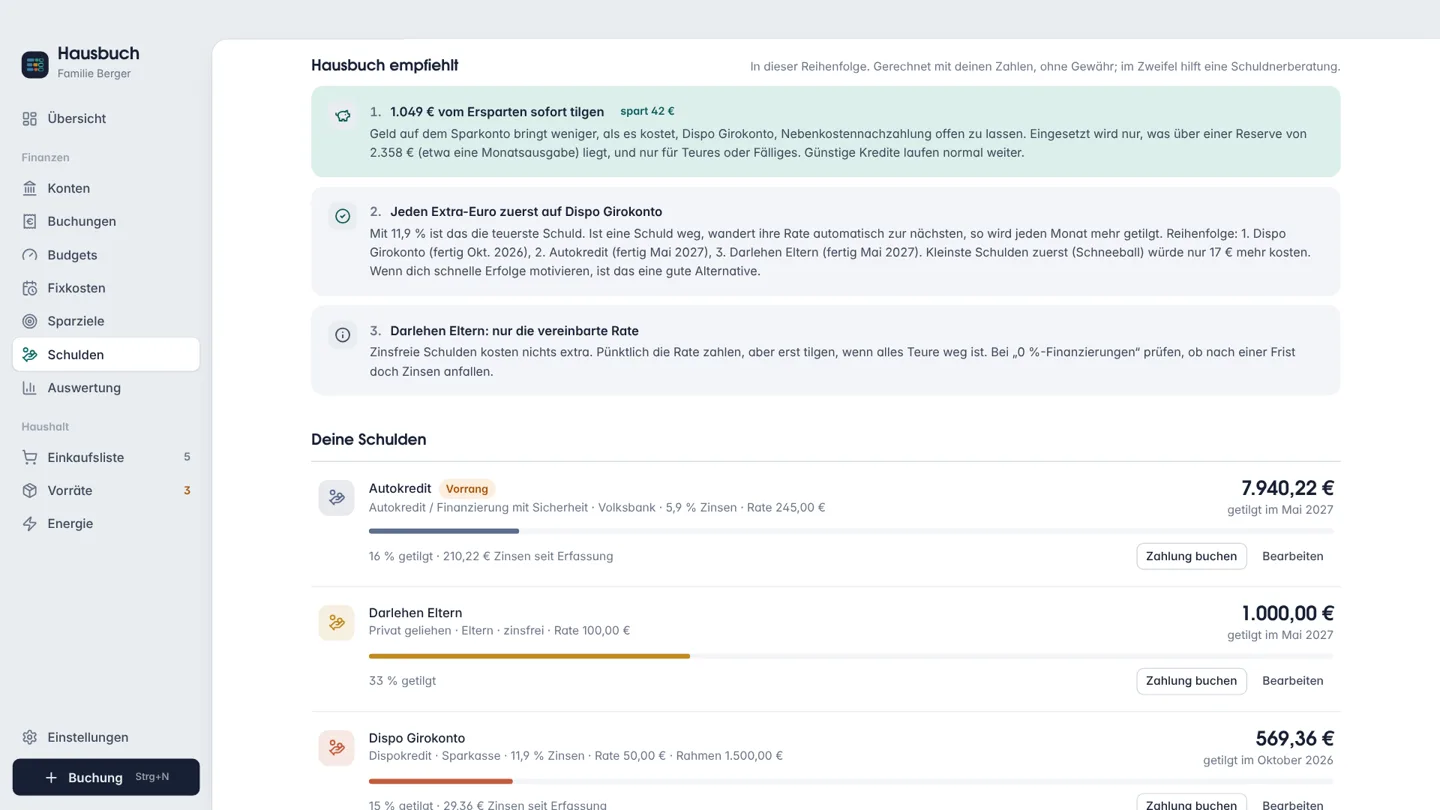Click the Dispo Girokonto red debt icon
The height and width of the screenshot is (810, 1440).
(x=336, y=748)
